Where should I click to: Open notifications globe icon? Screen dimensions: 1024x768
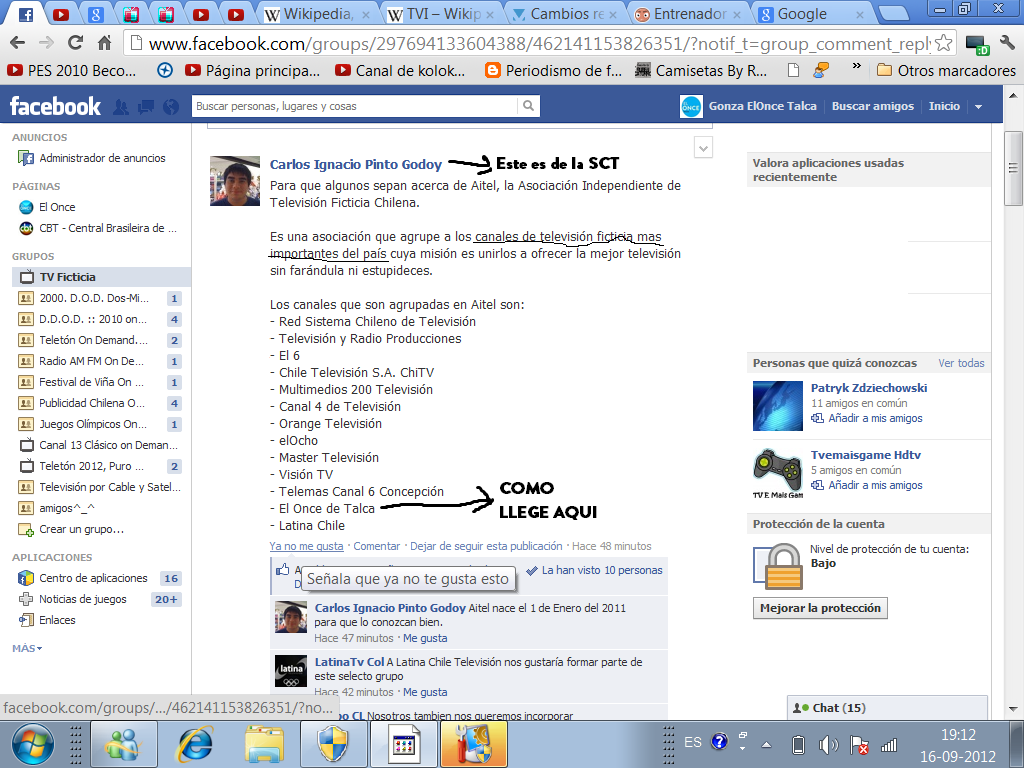click(x=170, y=106)
